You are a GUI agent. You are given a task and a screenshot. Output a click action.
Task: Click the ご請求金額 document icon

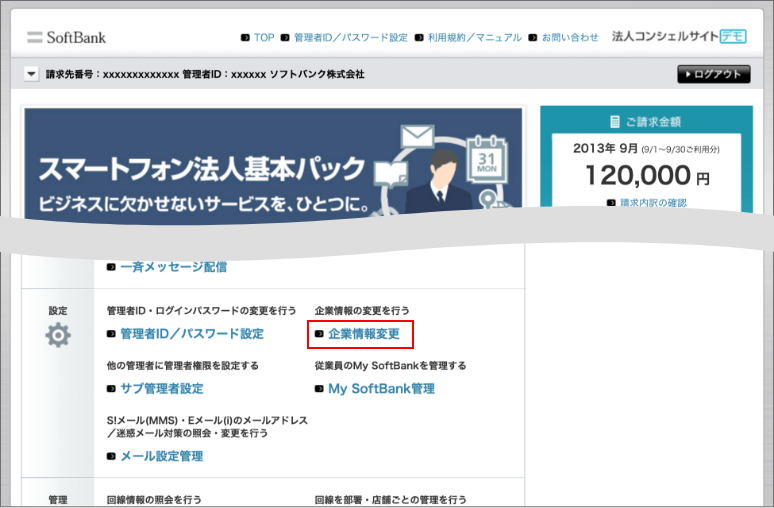tap(614, 122)
